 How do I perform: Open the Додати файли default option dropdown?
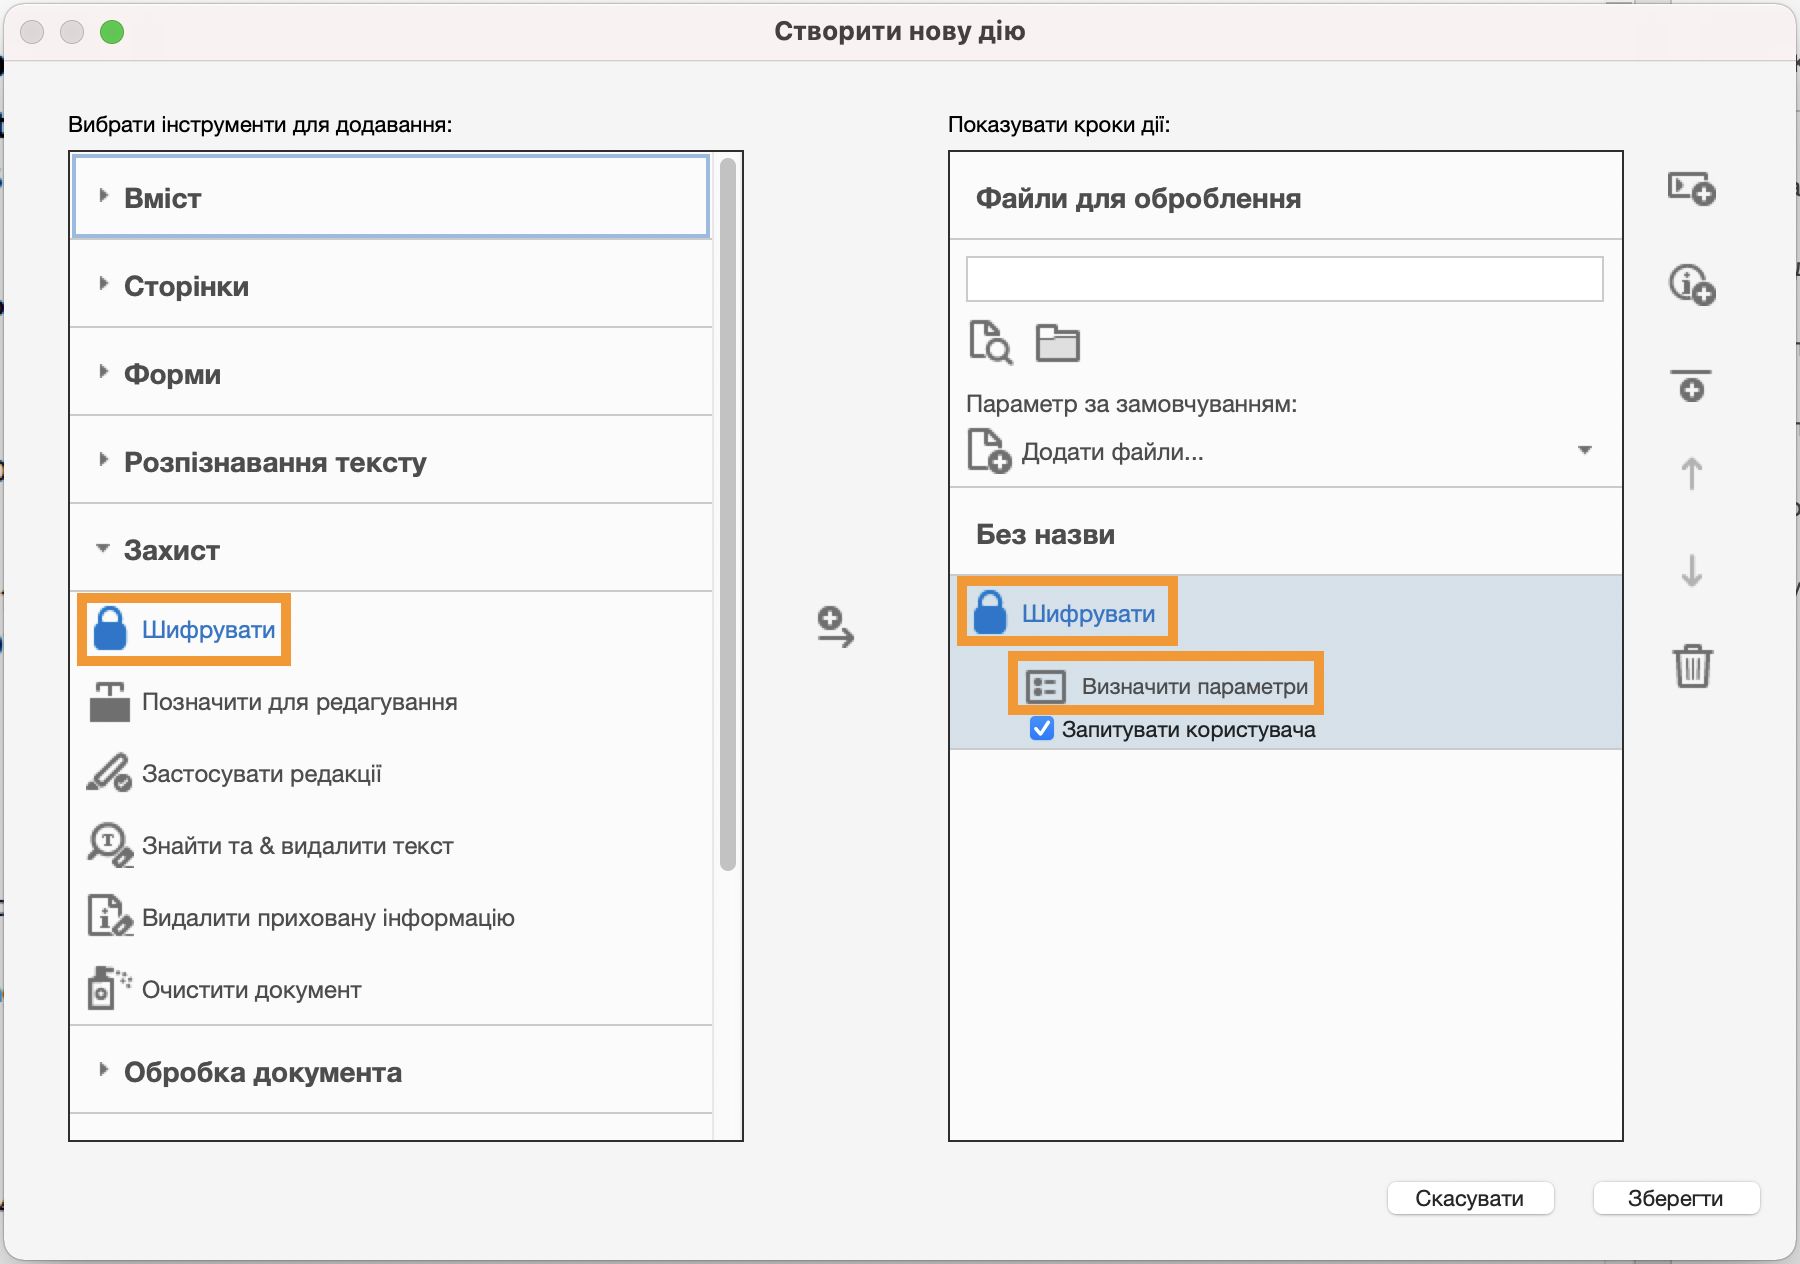(x=1584, y=451)
